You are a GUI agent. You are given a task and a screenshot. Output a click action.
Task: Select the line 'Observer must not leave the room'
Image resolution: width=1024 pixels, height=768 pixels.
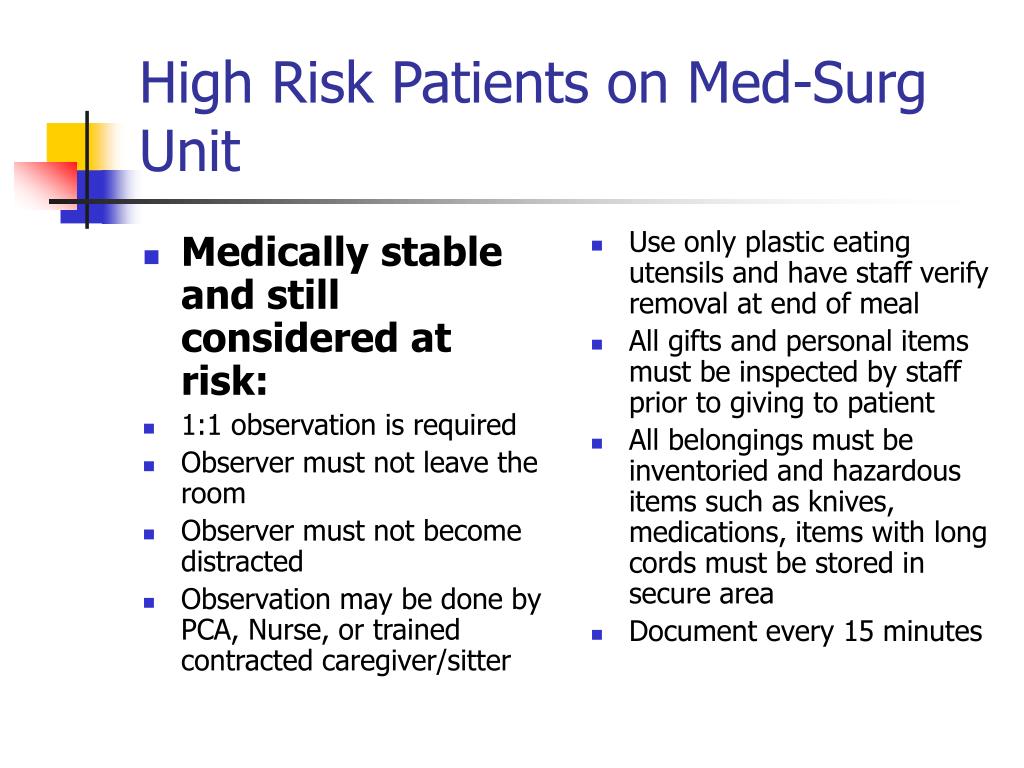[359, 478]
